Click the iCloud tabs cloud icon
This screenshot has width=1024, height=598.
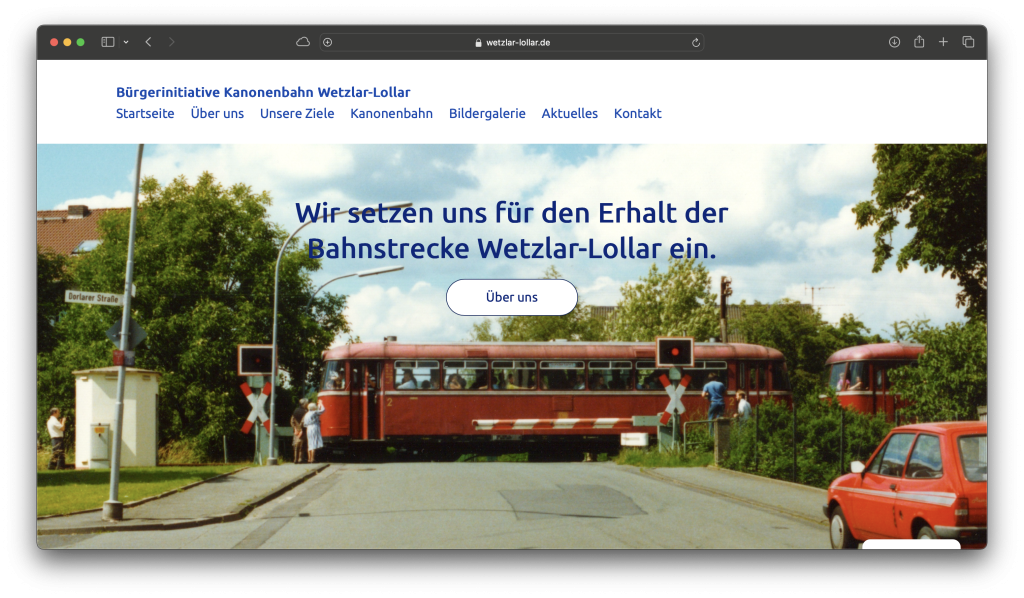[303, 42]
